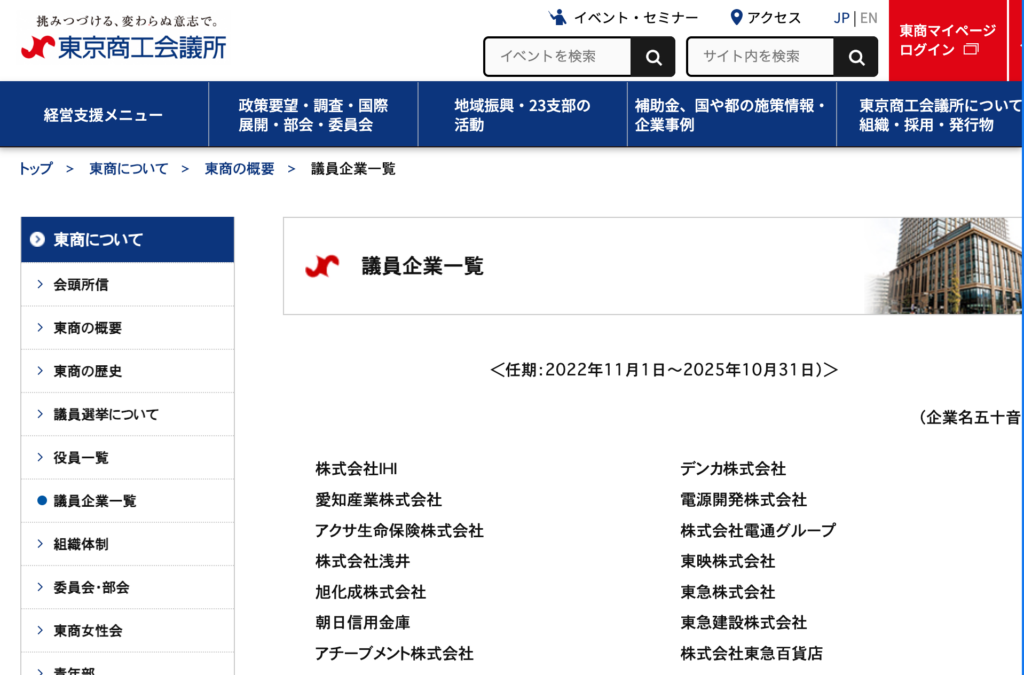Open 会頭所信 in the sidebar

(127, 284)
